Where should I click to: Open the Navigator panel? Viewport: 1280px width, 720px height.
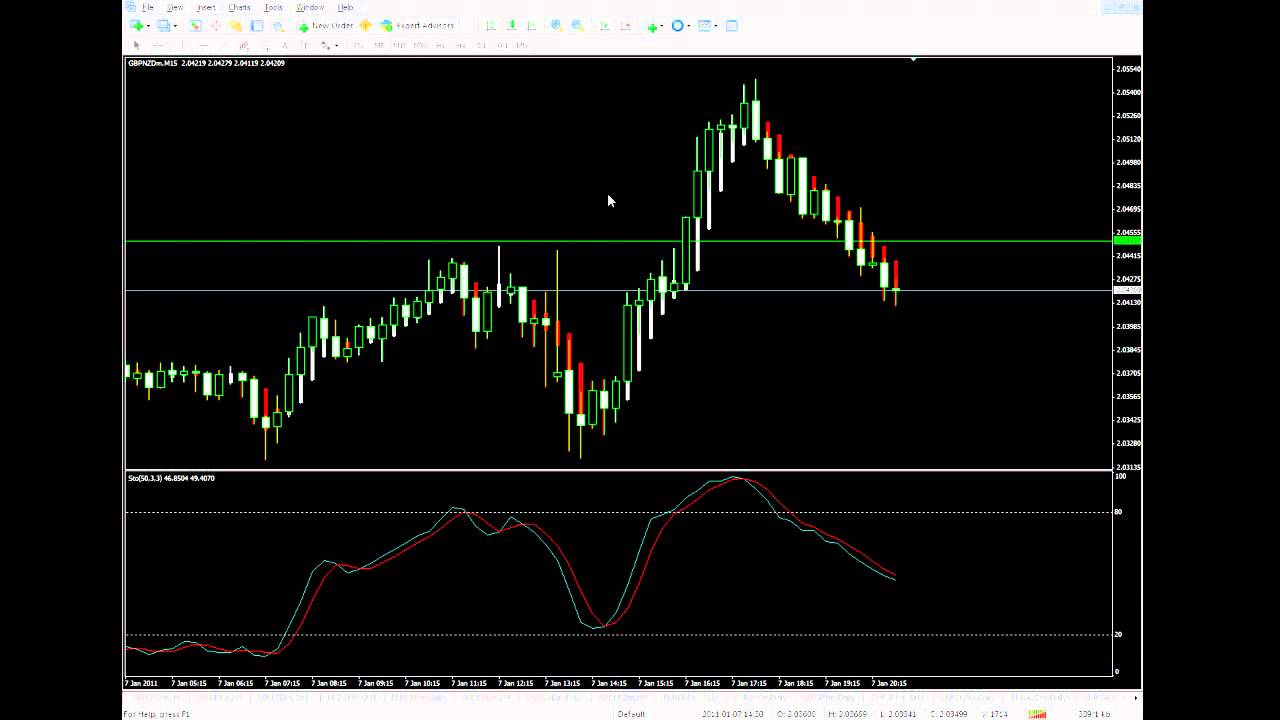(236, 25)
